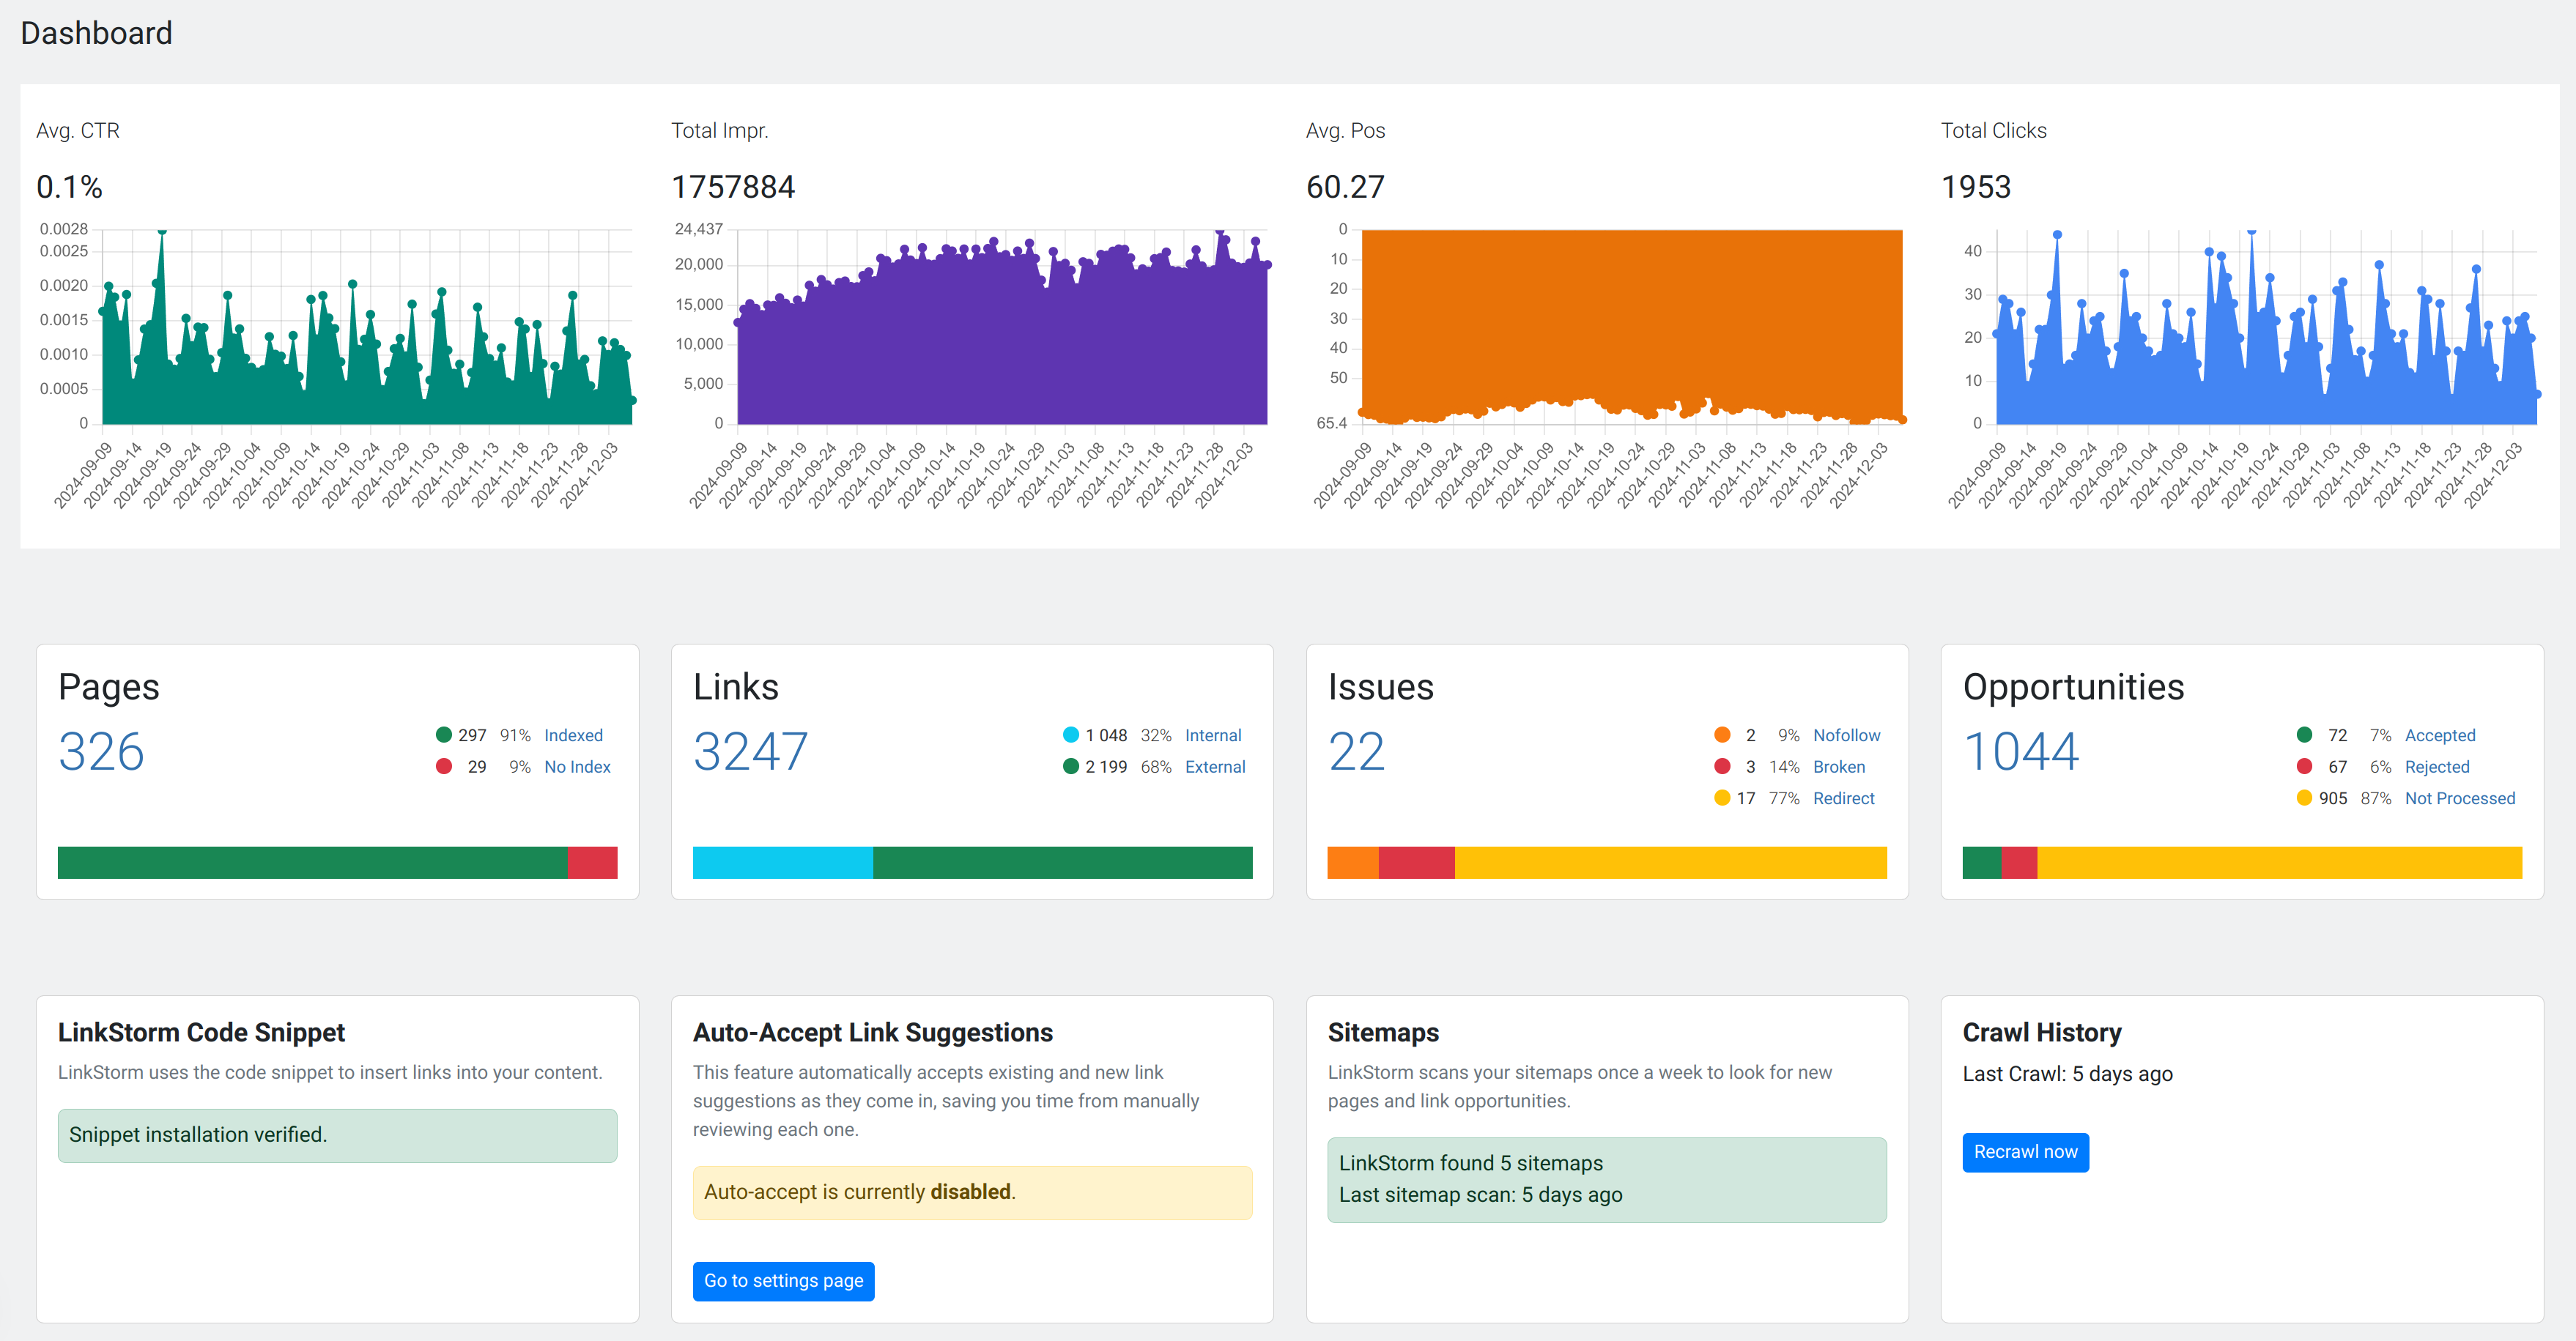Screen dimensions: 2576x1341
Task: Open the Go to settings page button
Action: tap(783, 1281)
